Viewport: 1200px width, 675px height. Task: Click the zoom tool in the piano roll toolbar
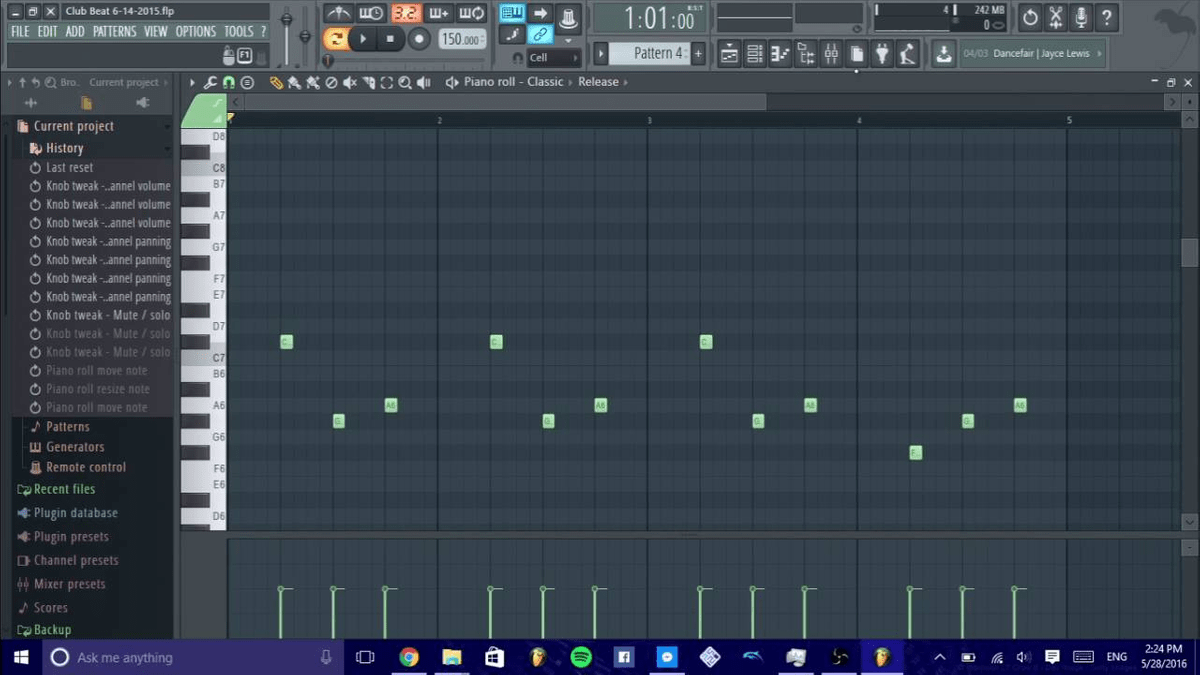pos(404,82)
